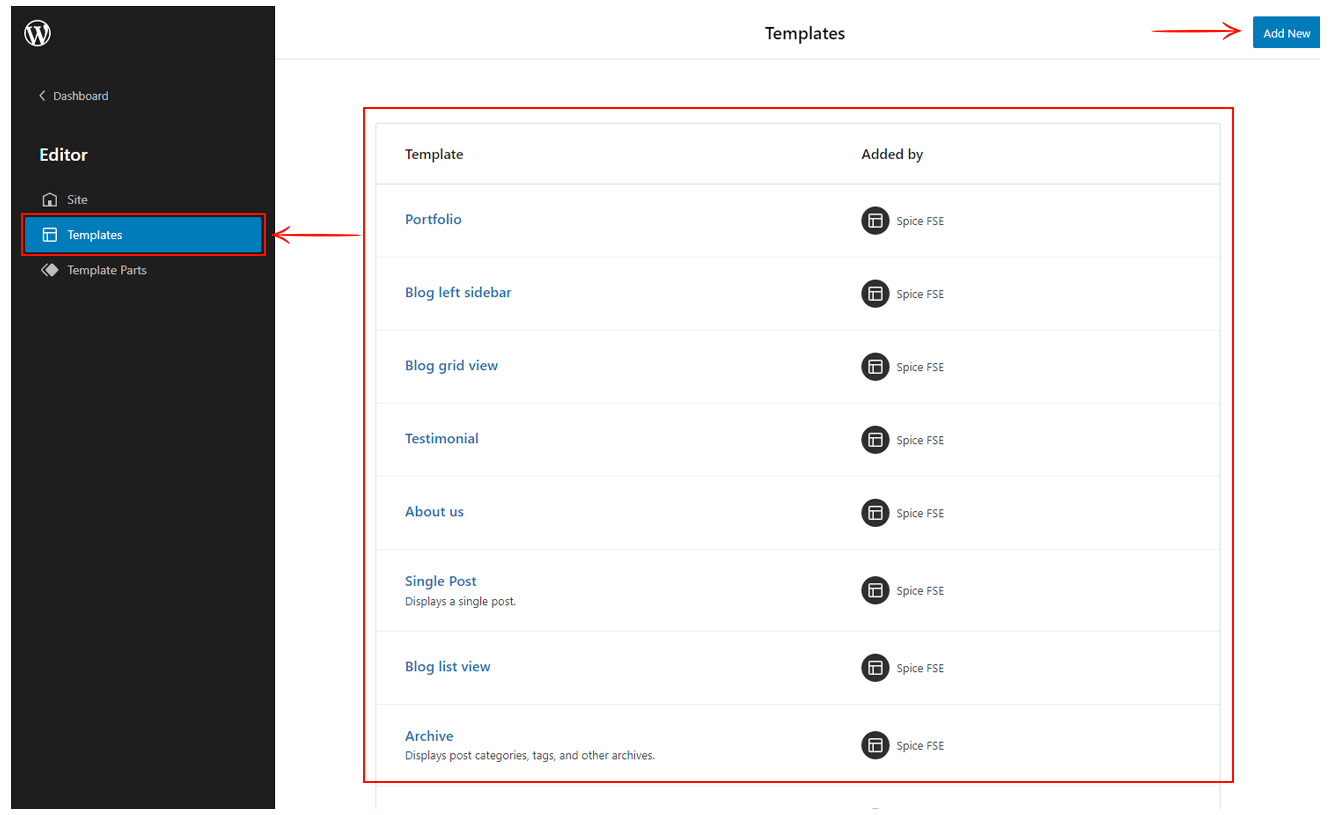Click the Testimonial template link
Viewport: 1330px width, 815px height.
point(441,438)
